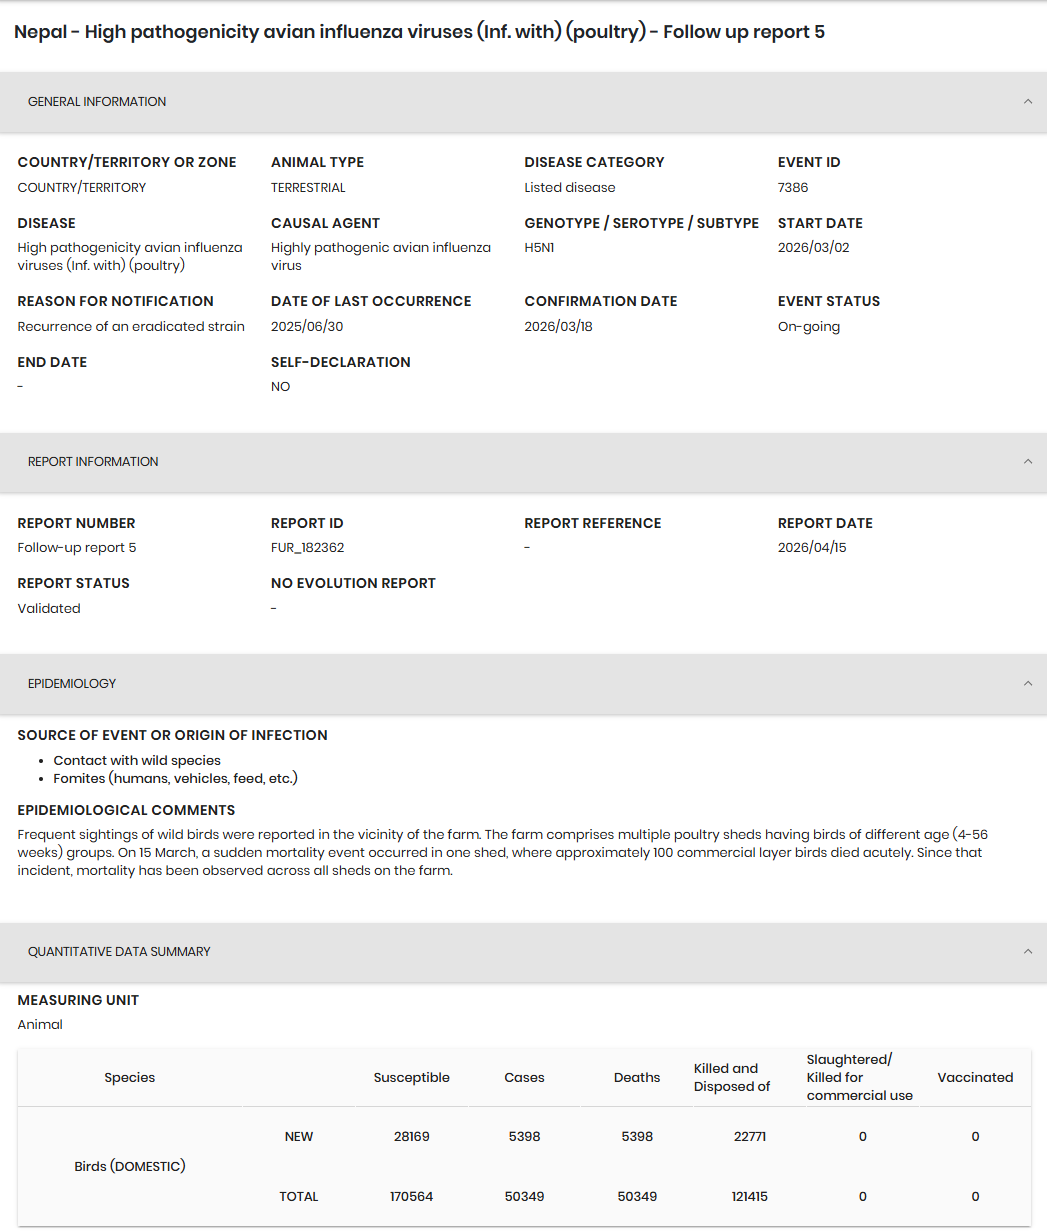Click the TOTAL row label in table
1047x1232 pixels.
coord(299,1196)
